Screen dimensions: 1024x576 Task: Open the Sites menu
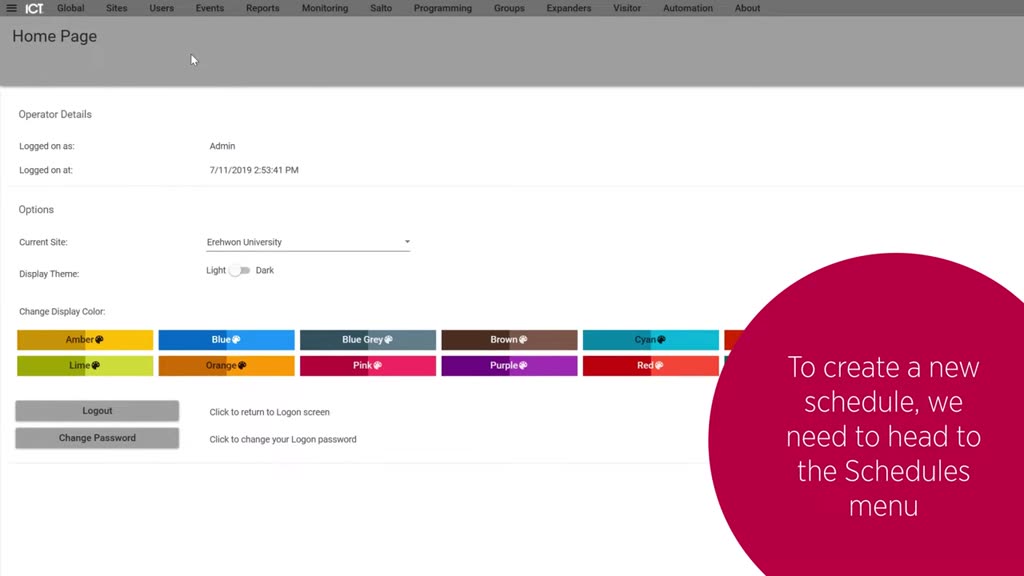(x=117, y=8)
